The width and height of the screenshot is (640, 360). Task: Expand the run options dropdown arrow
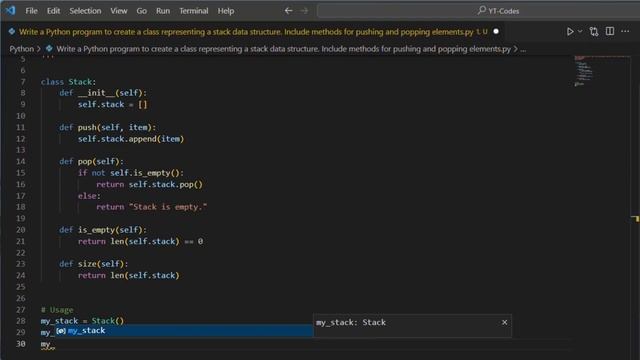click(x=580, y=31)
